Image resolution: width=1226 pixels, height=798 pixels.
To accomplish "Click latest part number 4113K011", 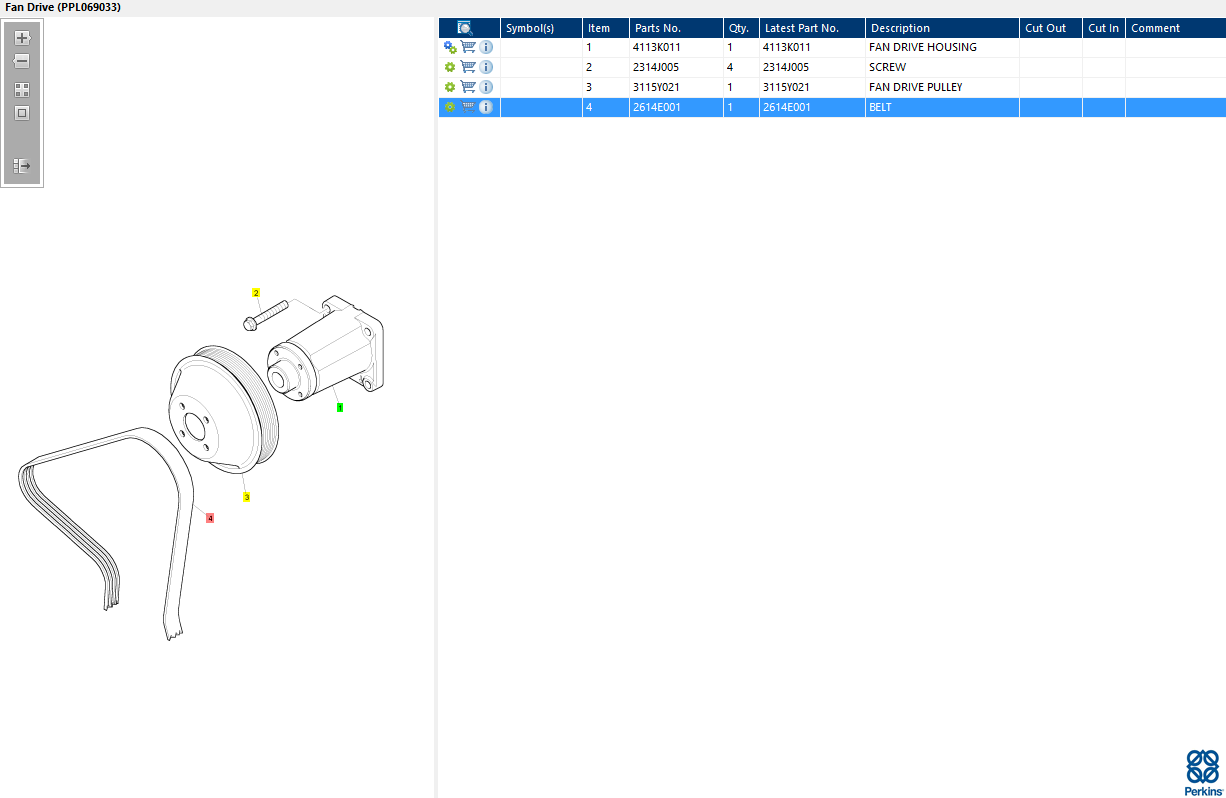I will [x=787, y=47].
